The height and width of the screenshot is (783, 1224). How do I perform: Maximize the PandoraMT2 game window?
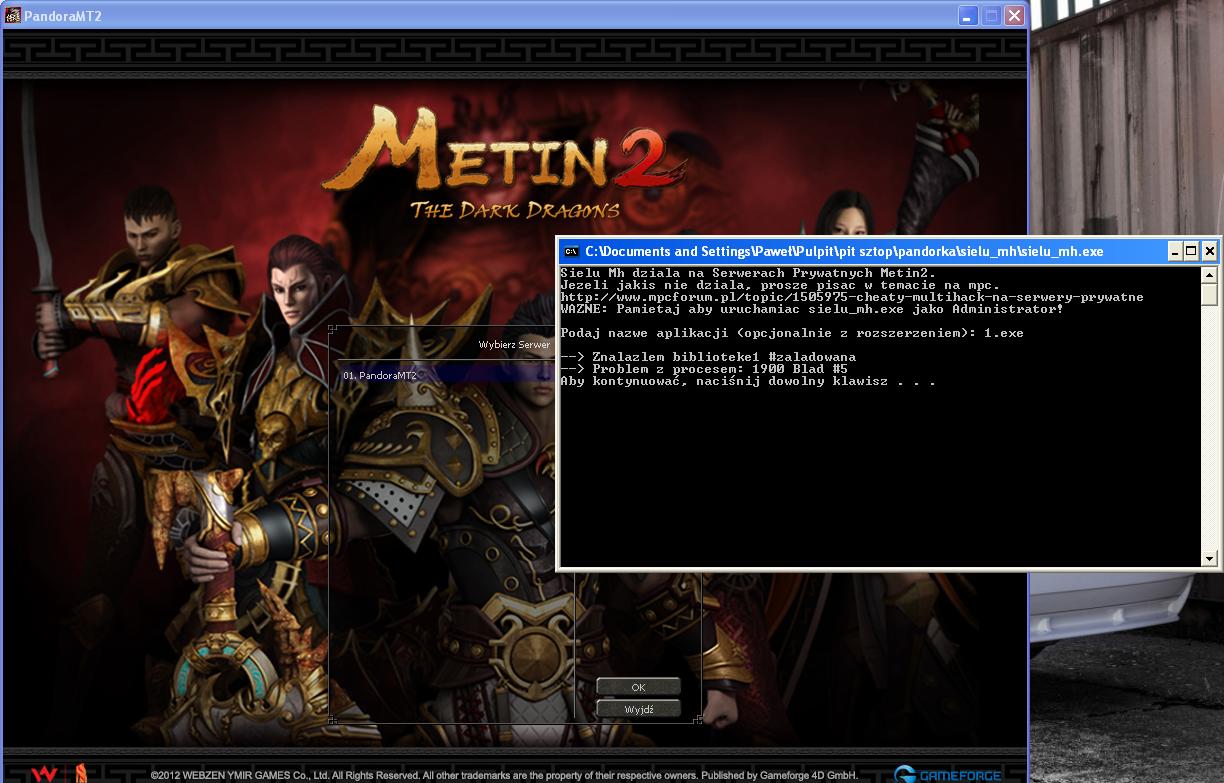(991, 16)
